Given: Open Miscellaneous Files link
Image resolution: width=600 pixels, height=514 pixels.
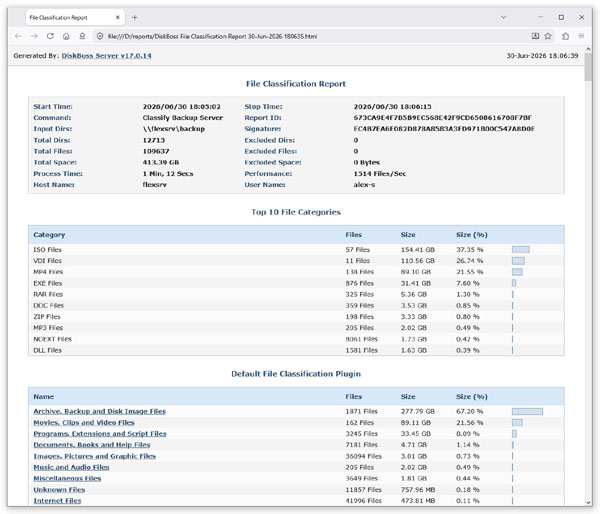Looking at the screenshot, I should coord(67,478).
